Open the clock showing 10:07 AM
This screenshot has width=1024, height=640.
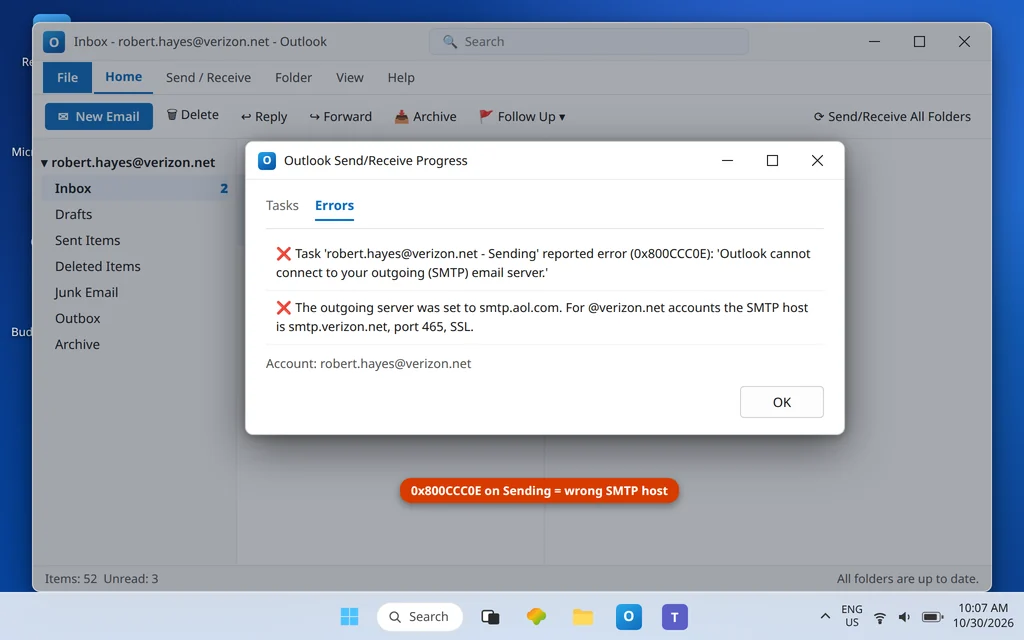pos(983,616)
